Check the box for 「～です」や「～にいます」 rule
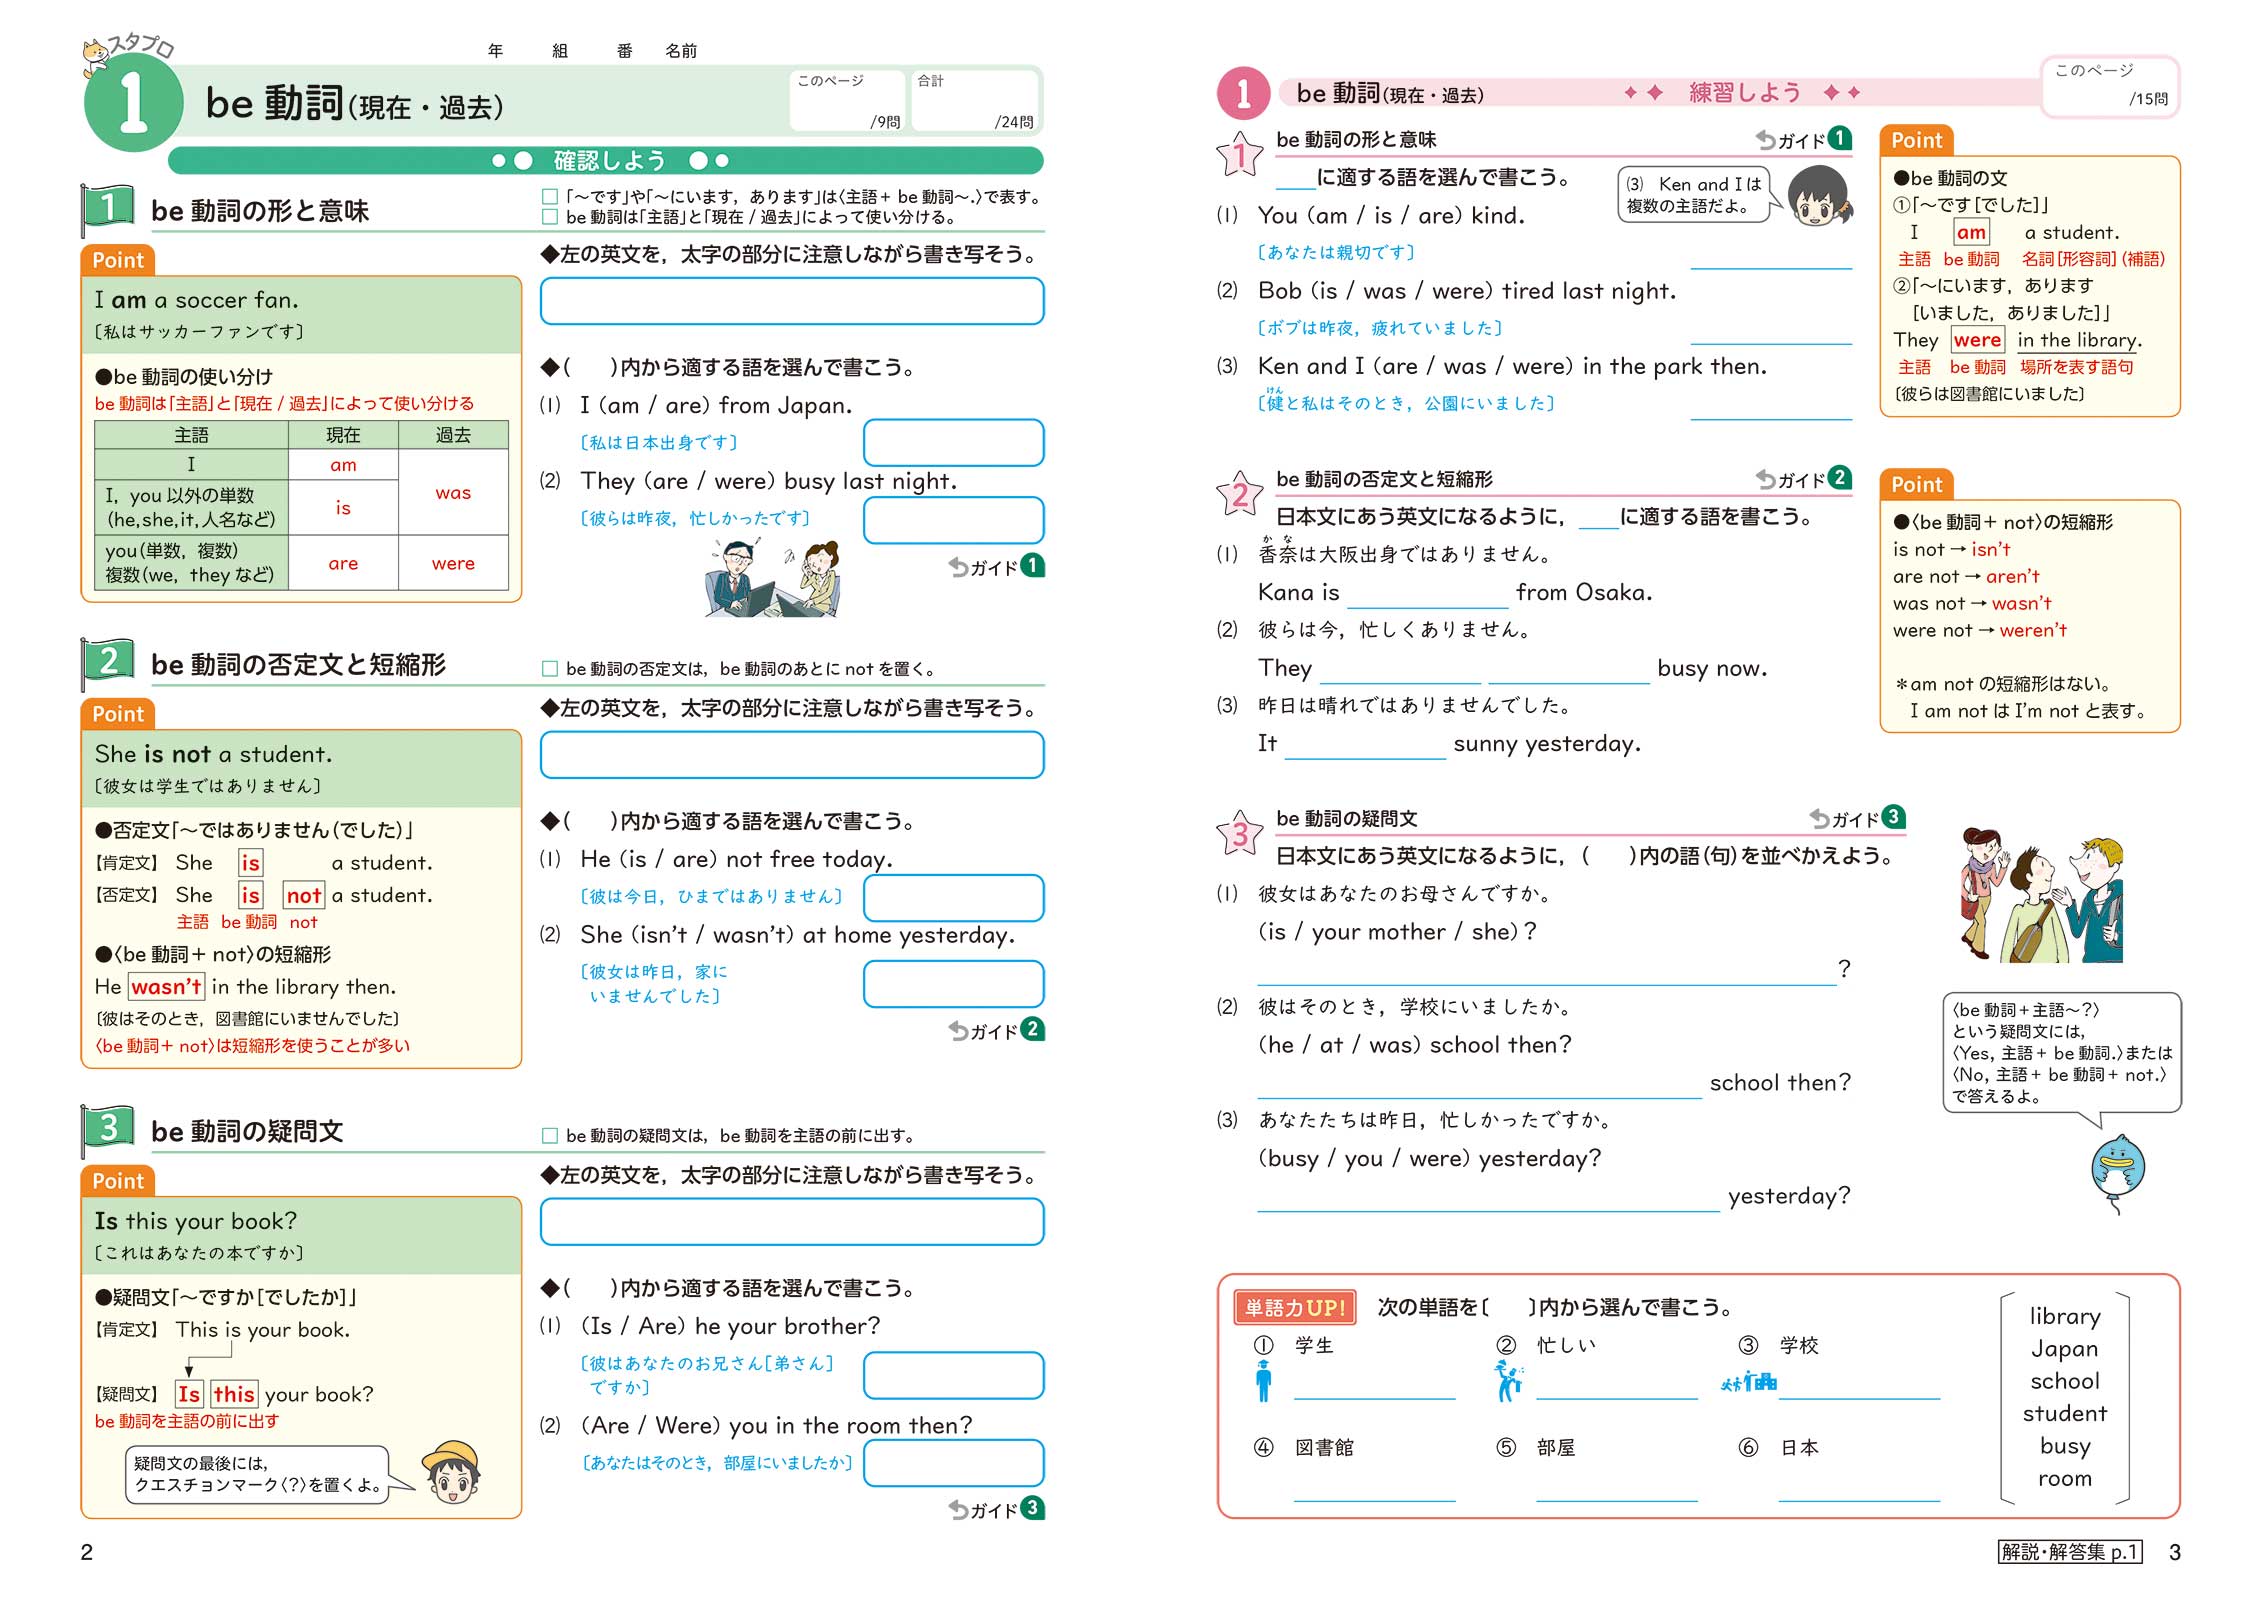 coord(549,197)
